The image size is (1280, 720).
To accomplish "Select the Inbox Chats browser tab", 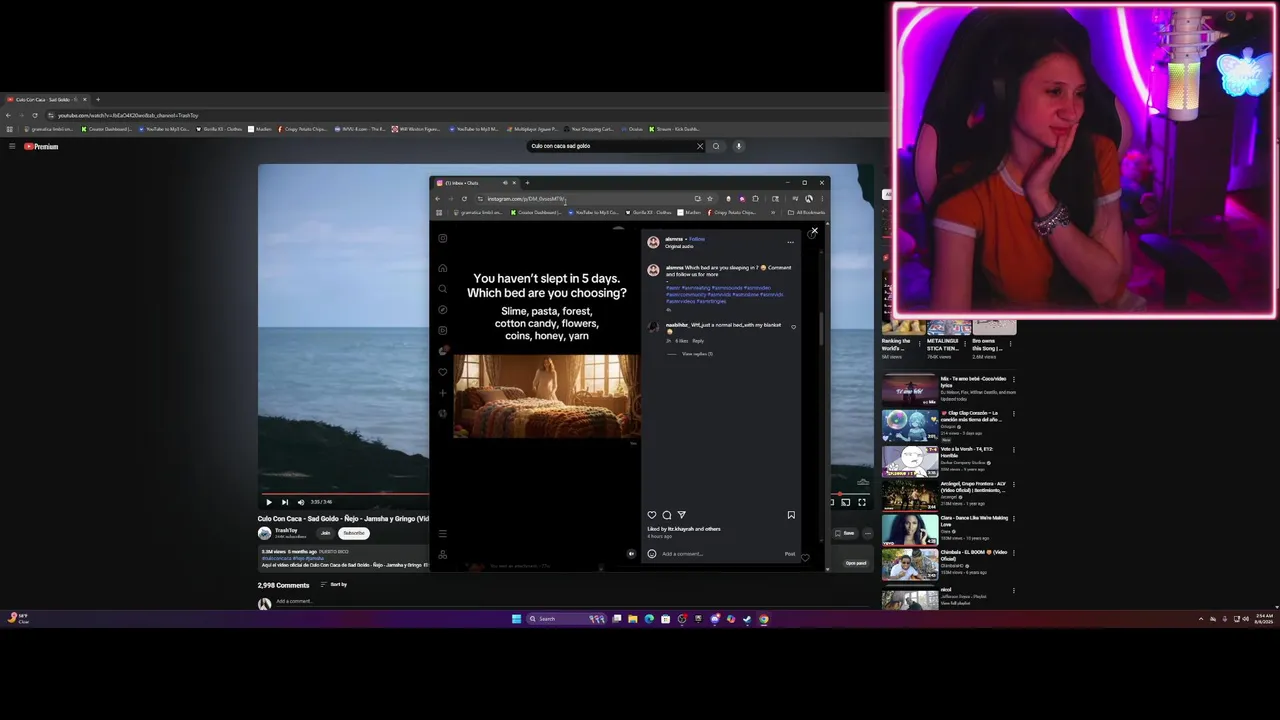I will 475,183.
